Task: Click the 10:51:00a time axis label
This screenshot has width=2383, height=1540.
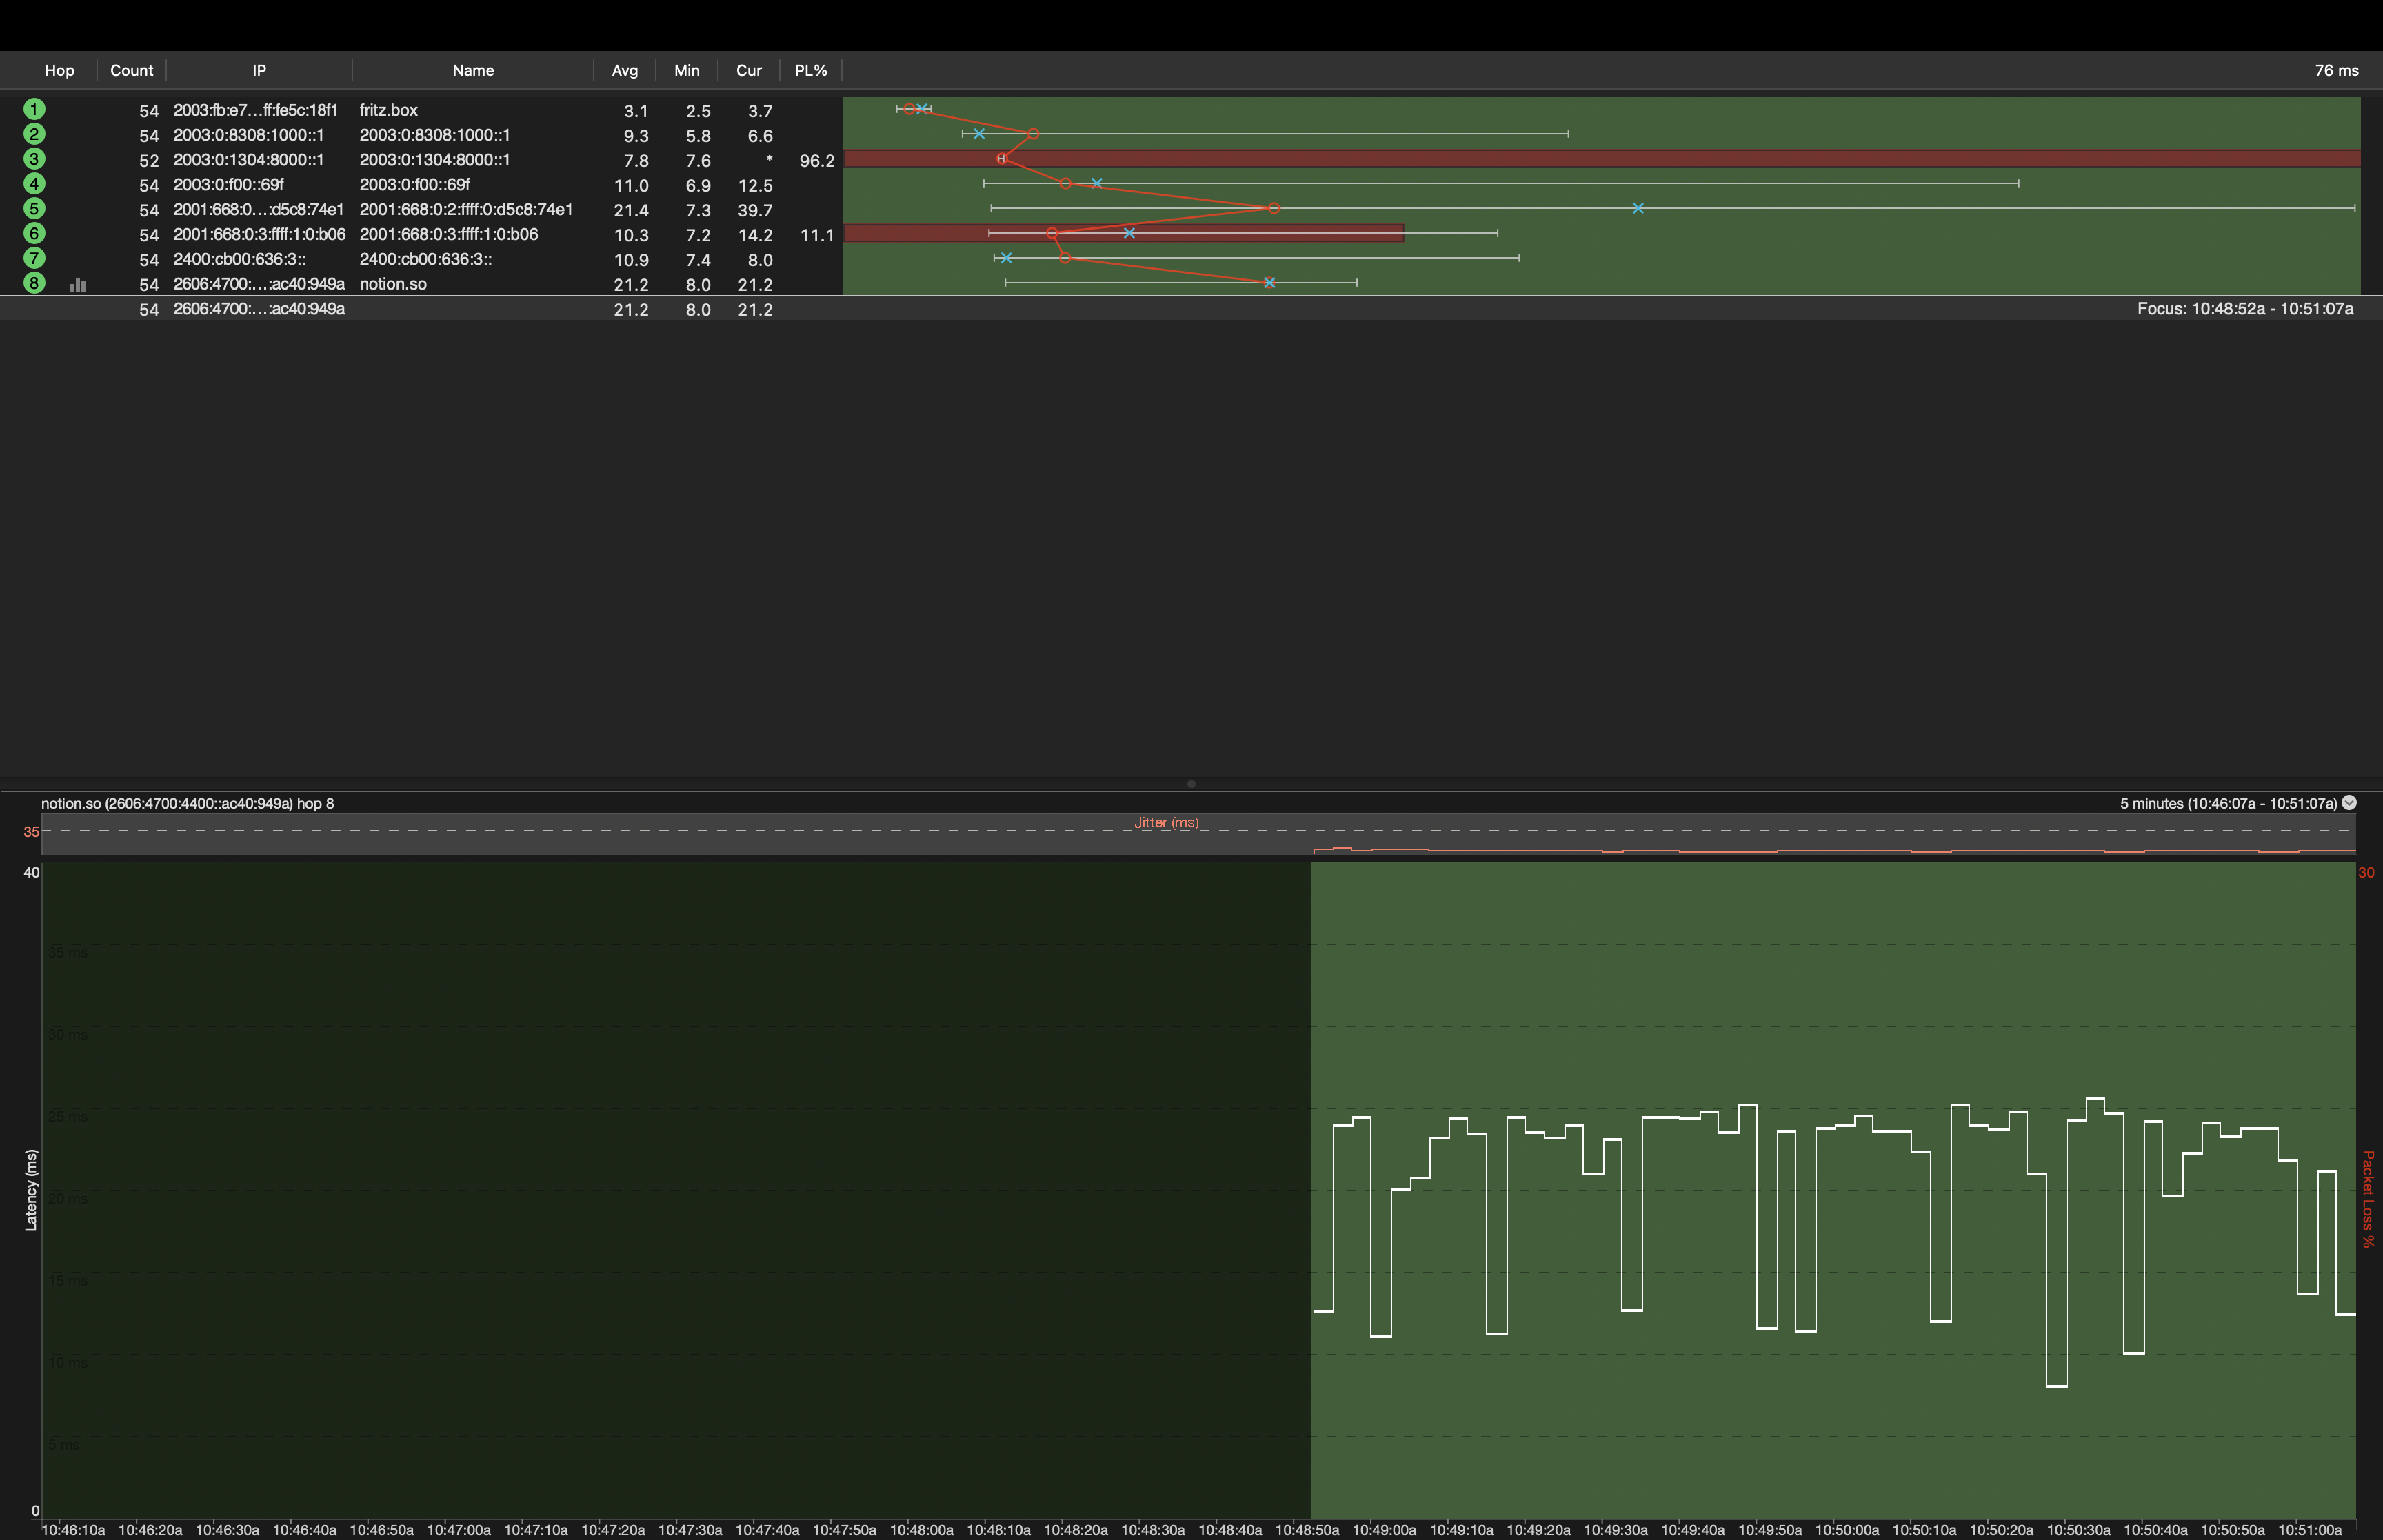Action: click(x=2309, y=1530)
